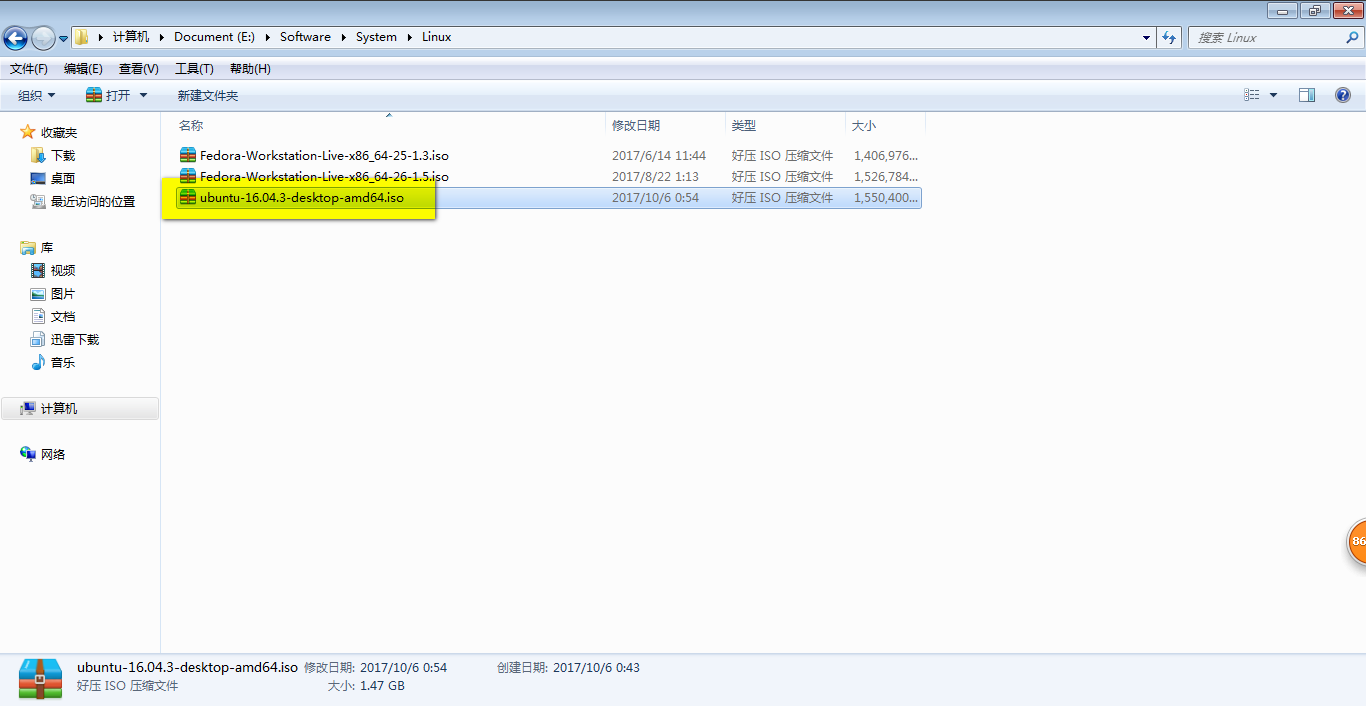Viewport: 1366px width, 706px height.
Task: Open the view options dropdown arrow
Action: tap(1273, 95)
